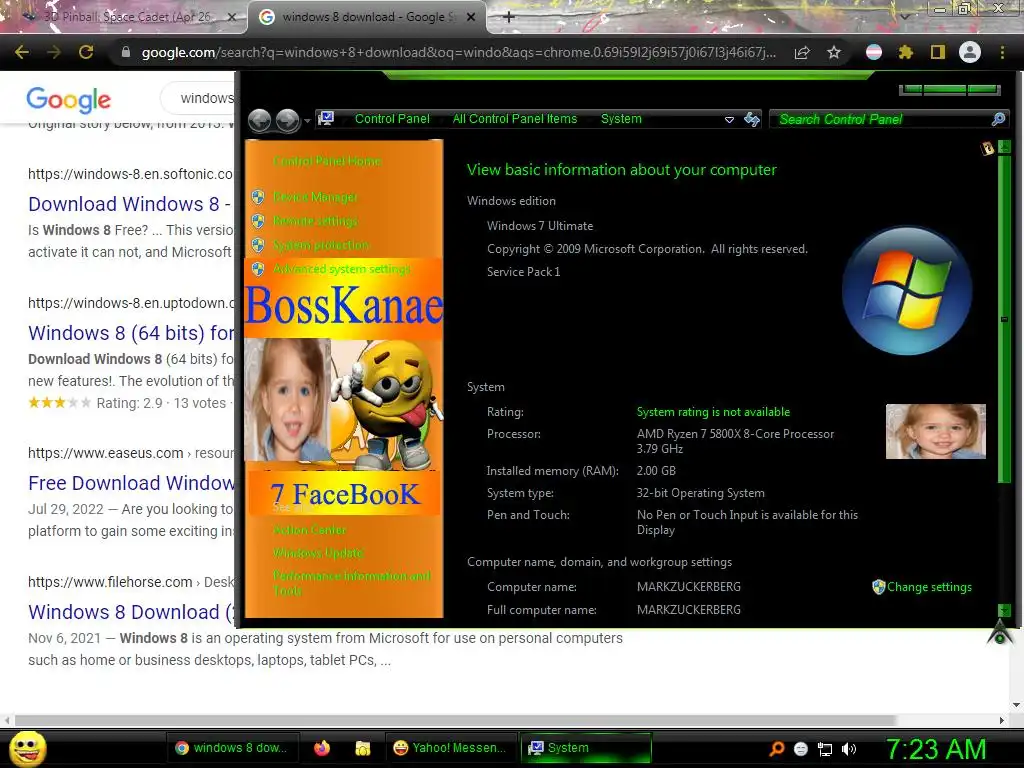Open the smiley Start button
This screenshot has width=1024, height=768.
[28, 748]
